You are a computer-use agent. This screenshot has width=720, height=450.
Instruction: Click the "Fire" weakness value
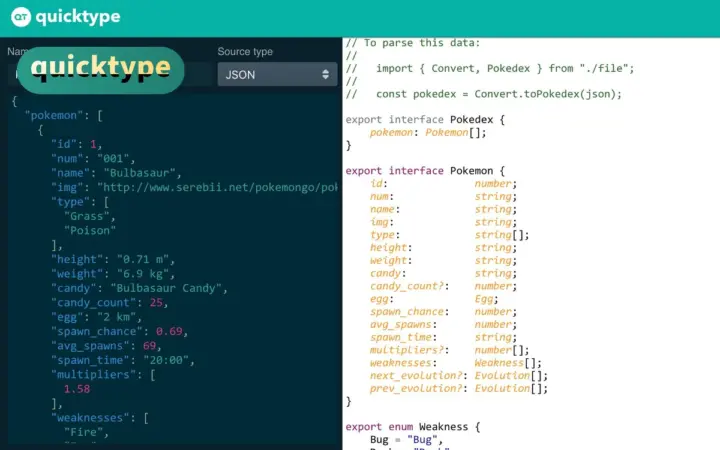point(86,432)
